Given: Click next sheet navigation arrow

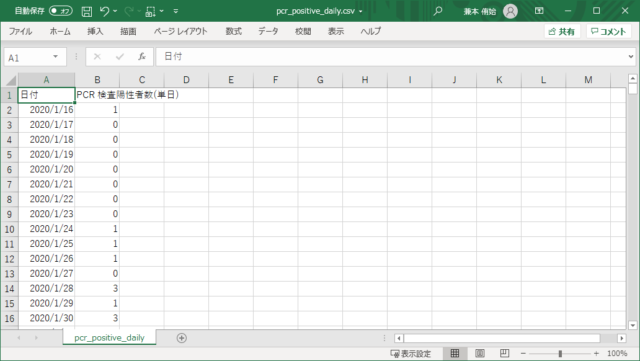Looking at the screenshot, I should point(36,338).
